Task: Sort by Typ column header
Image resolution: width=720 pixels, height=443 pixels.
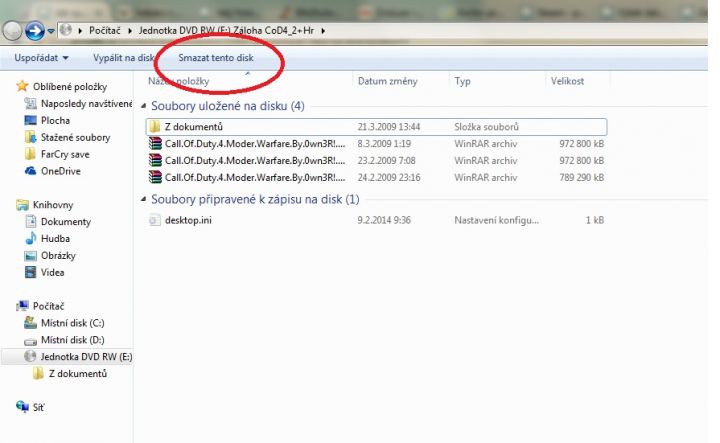Action: (462, 81)
